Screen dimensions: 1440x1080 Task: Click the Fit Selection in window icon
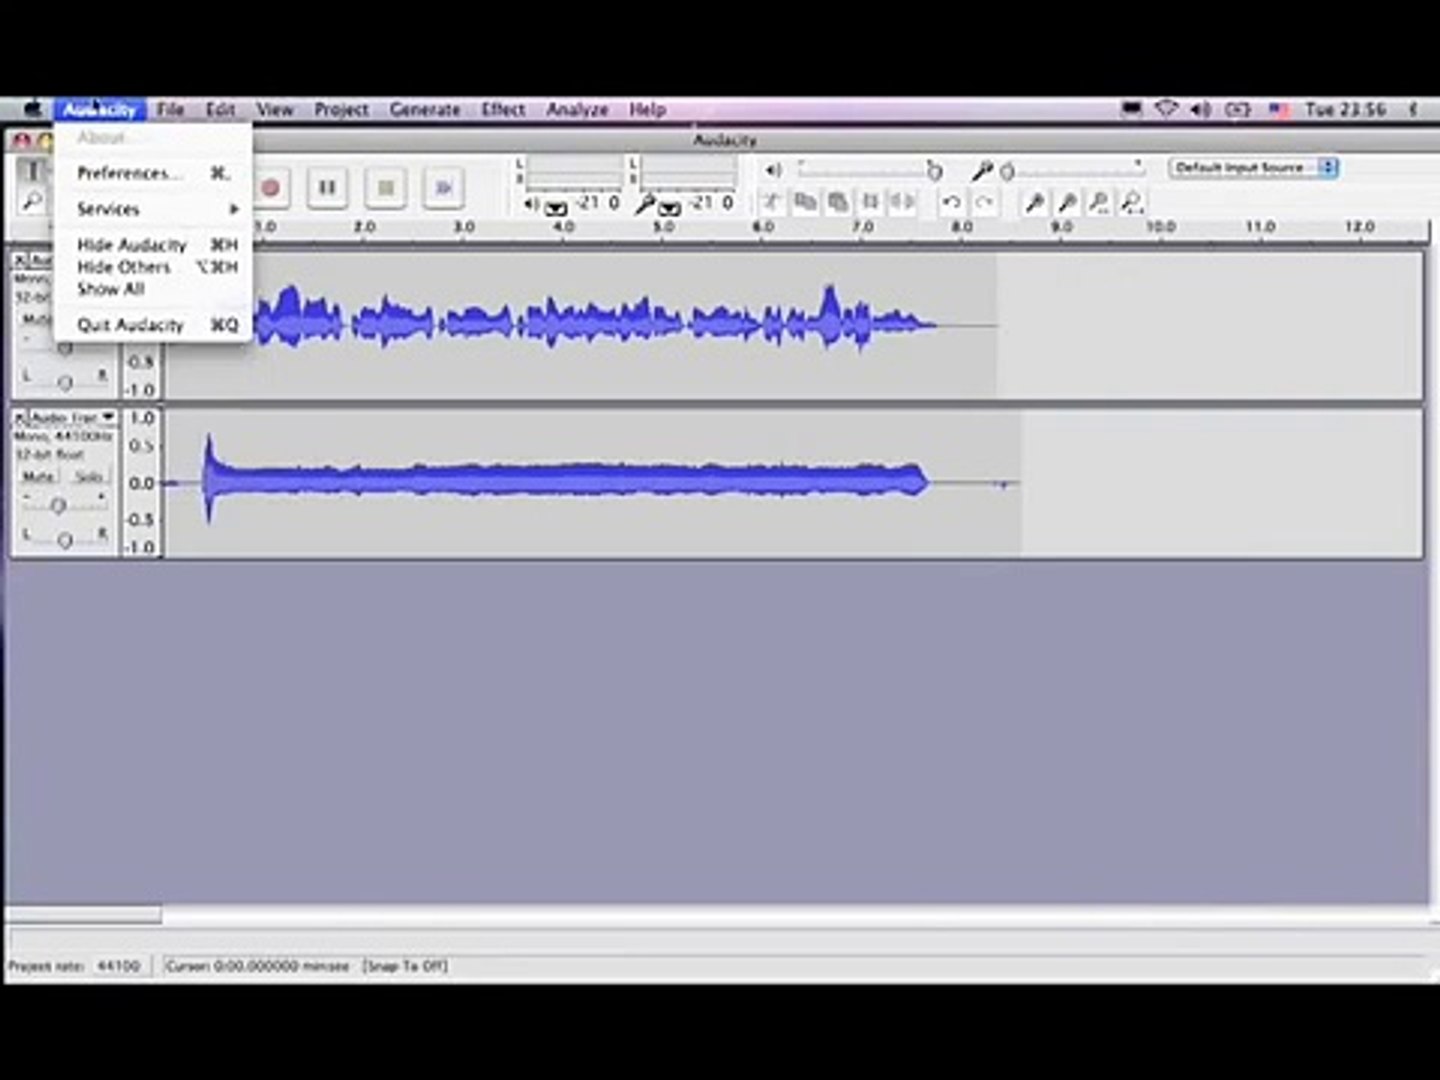coord(1100,202)
